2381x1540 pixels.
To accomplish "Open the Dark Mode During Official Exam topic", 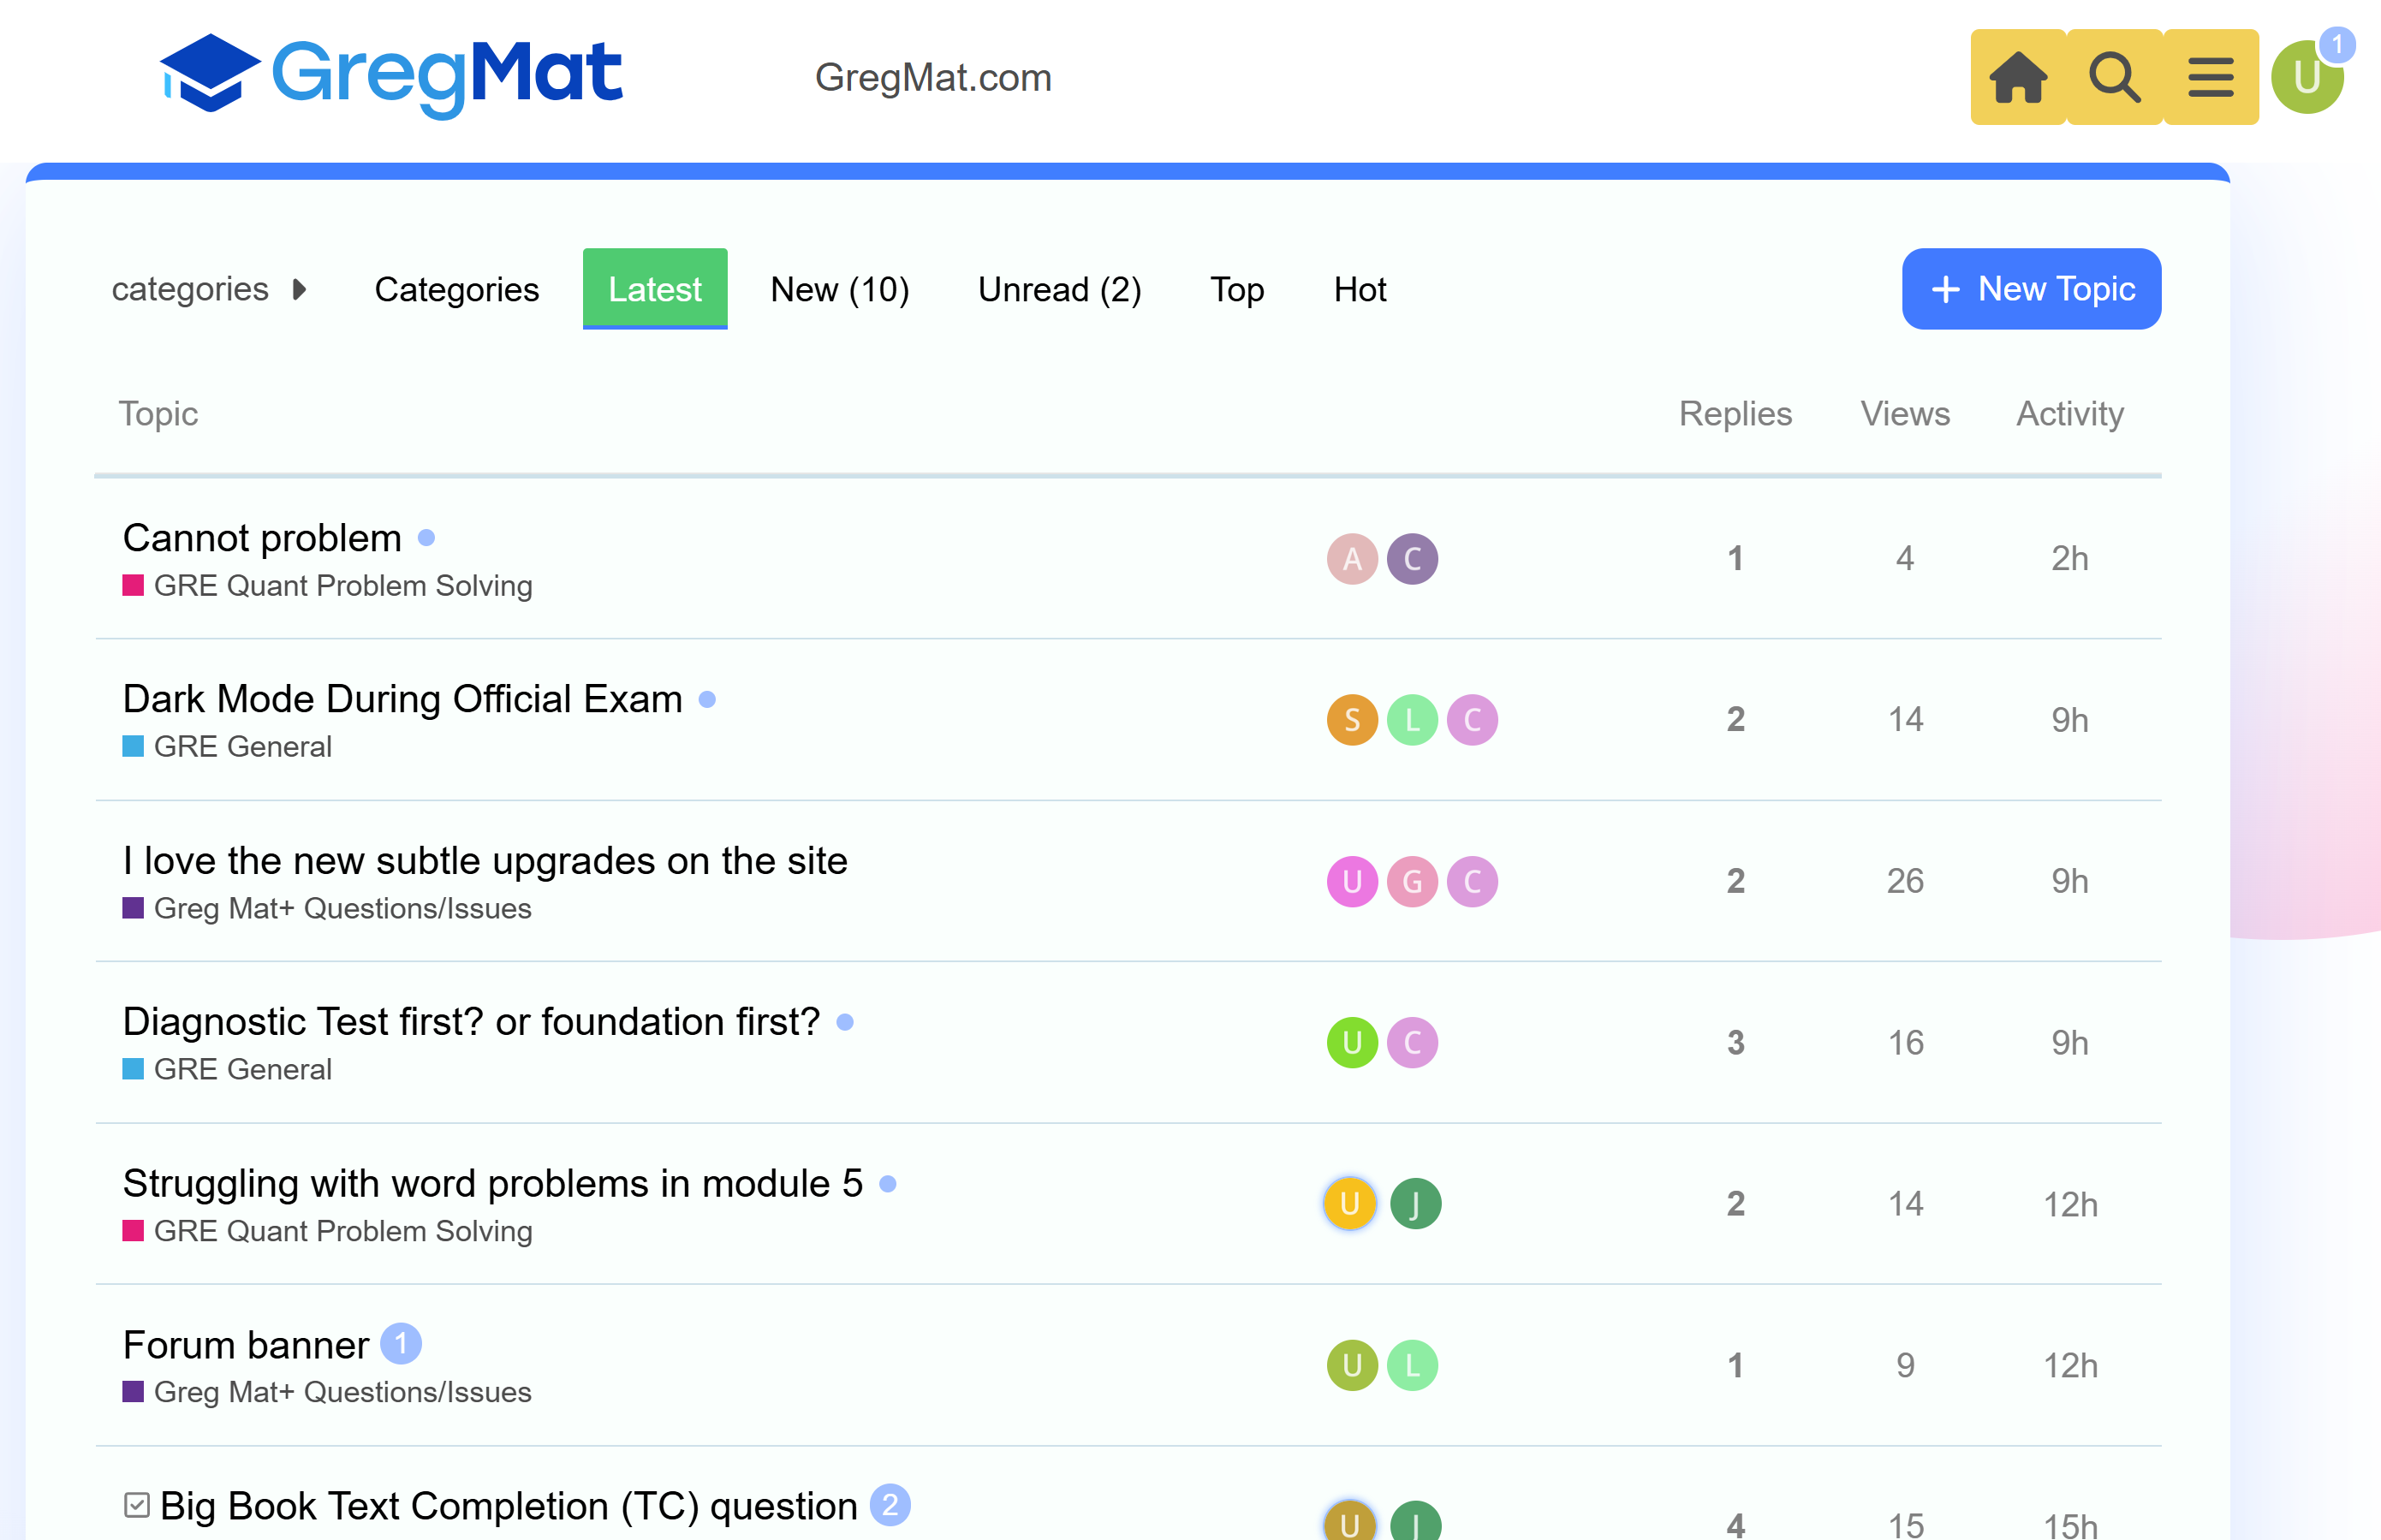I will coord(402,699).
